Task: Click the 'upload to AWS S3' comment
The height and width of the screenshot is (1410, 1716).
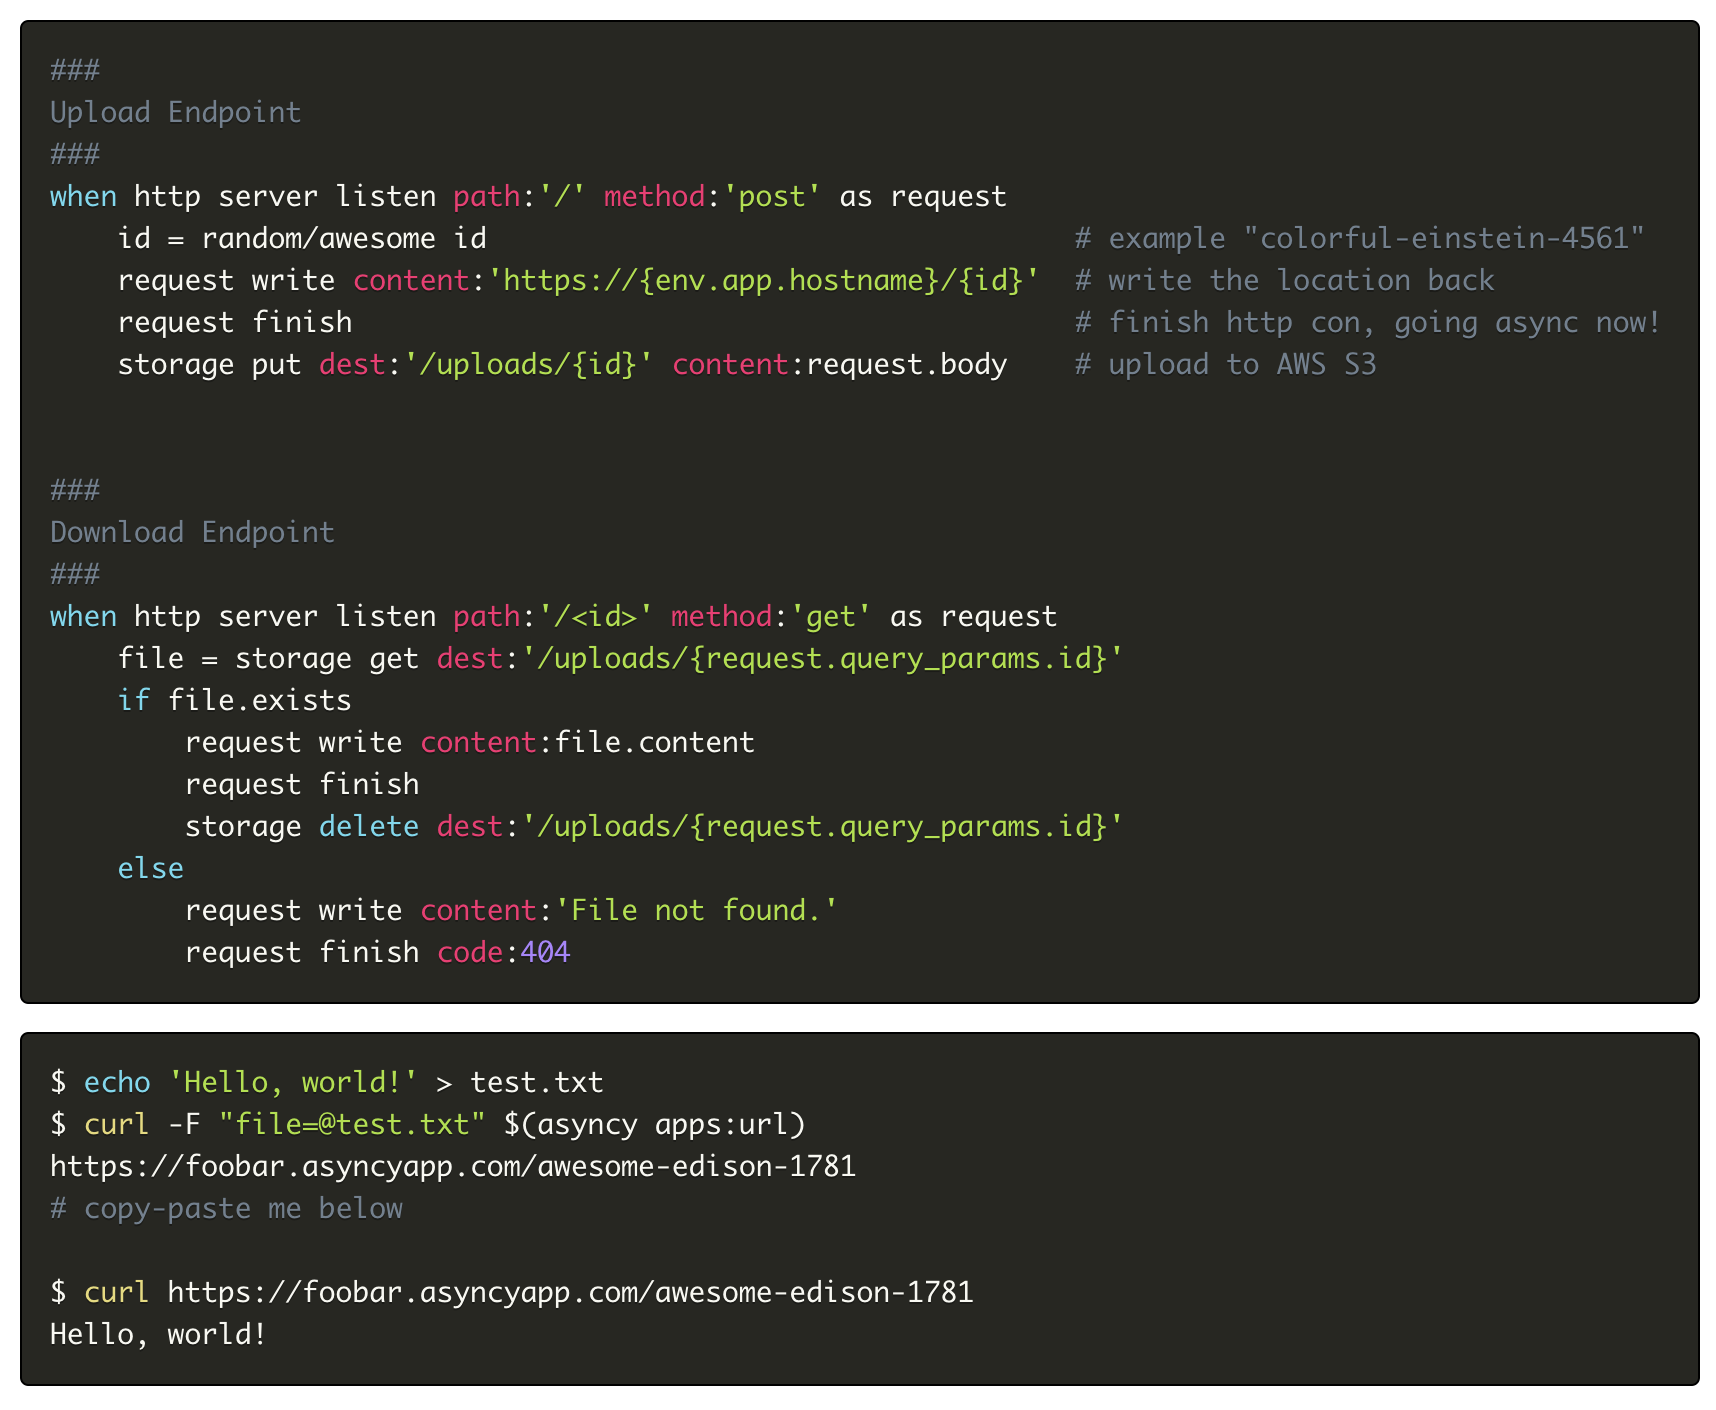Action: tap(1226, 364)
